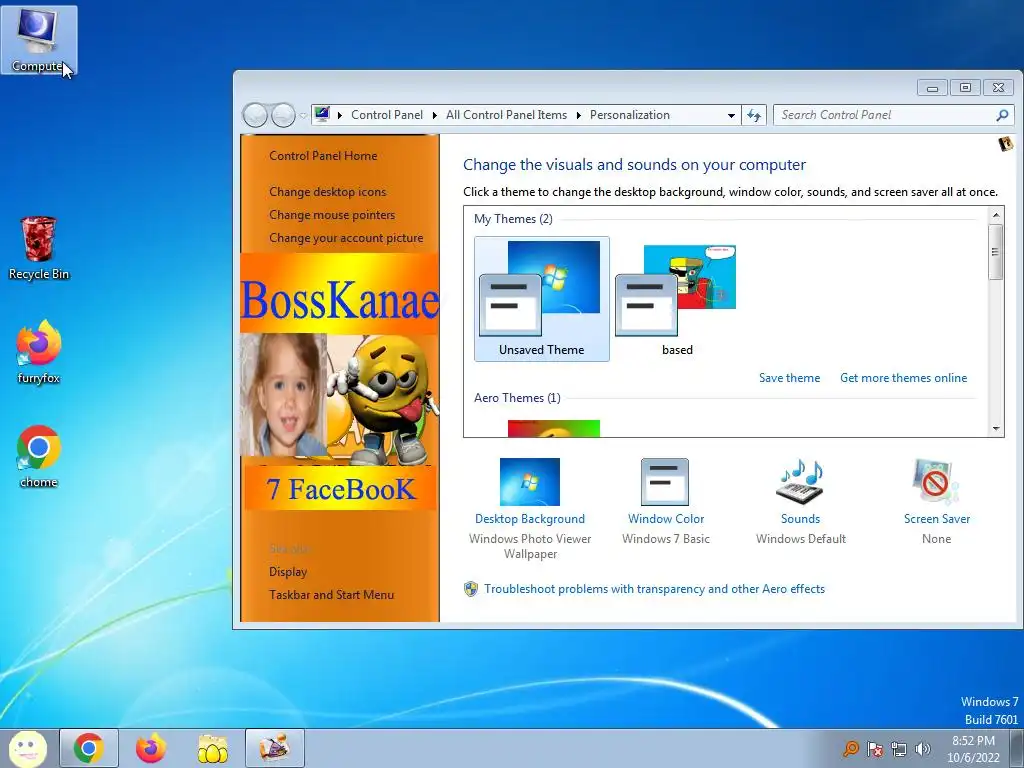The height and width of the screenshot is (768, 1024).
Task: Open Control Panel Home
Action: click(x=323, y=156)
